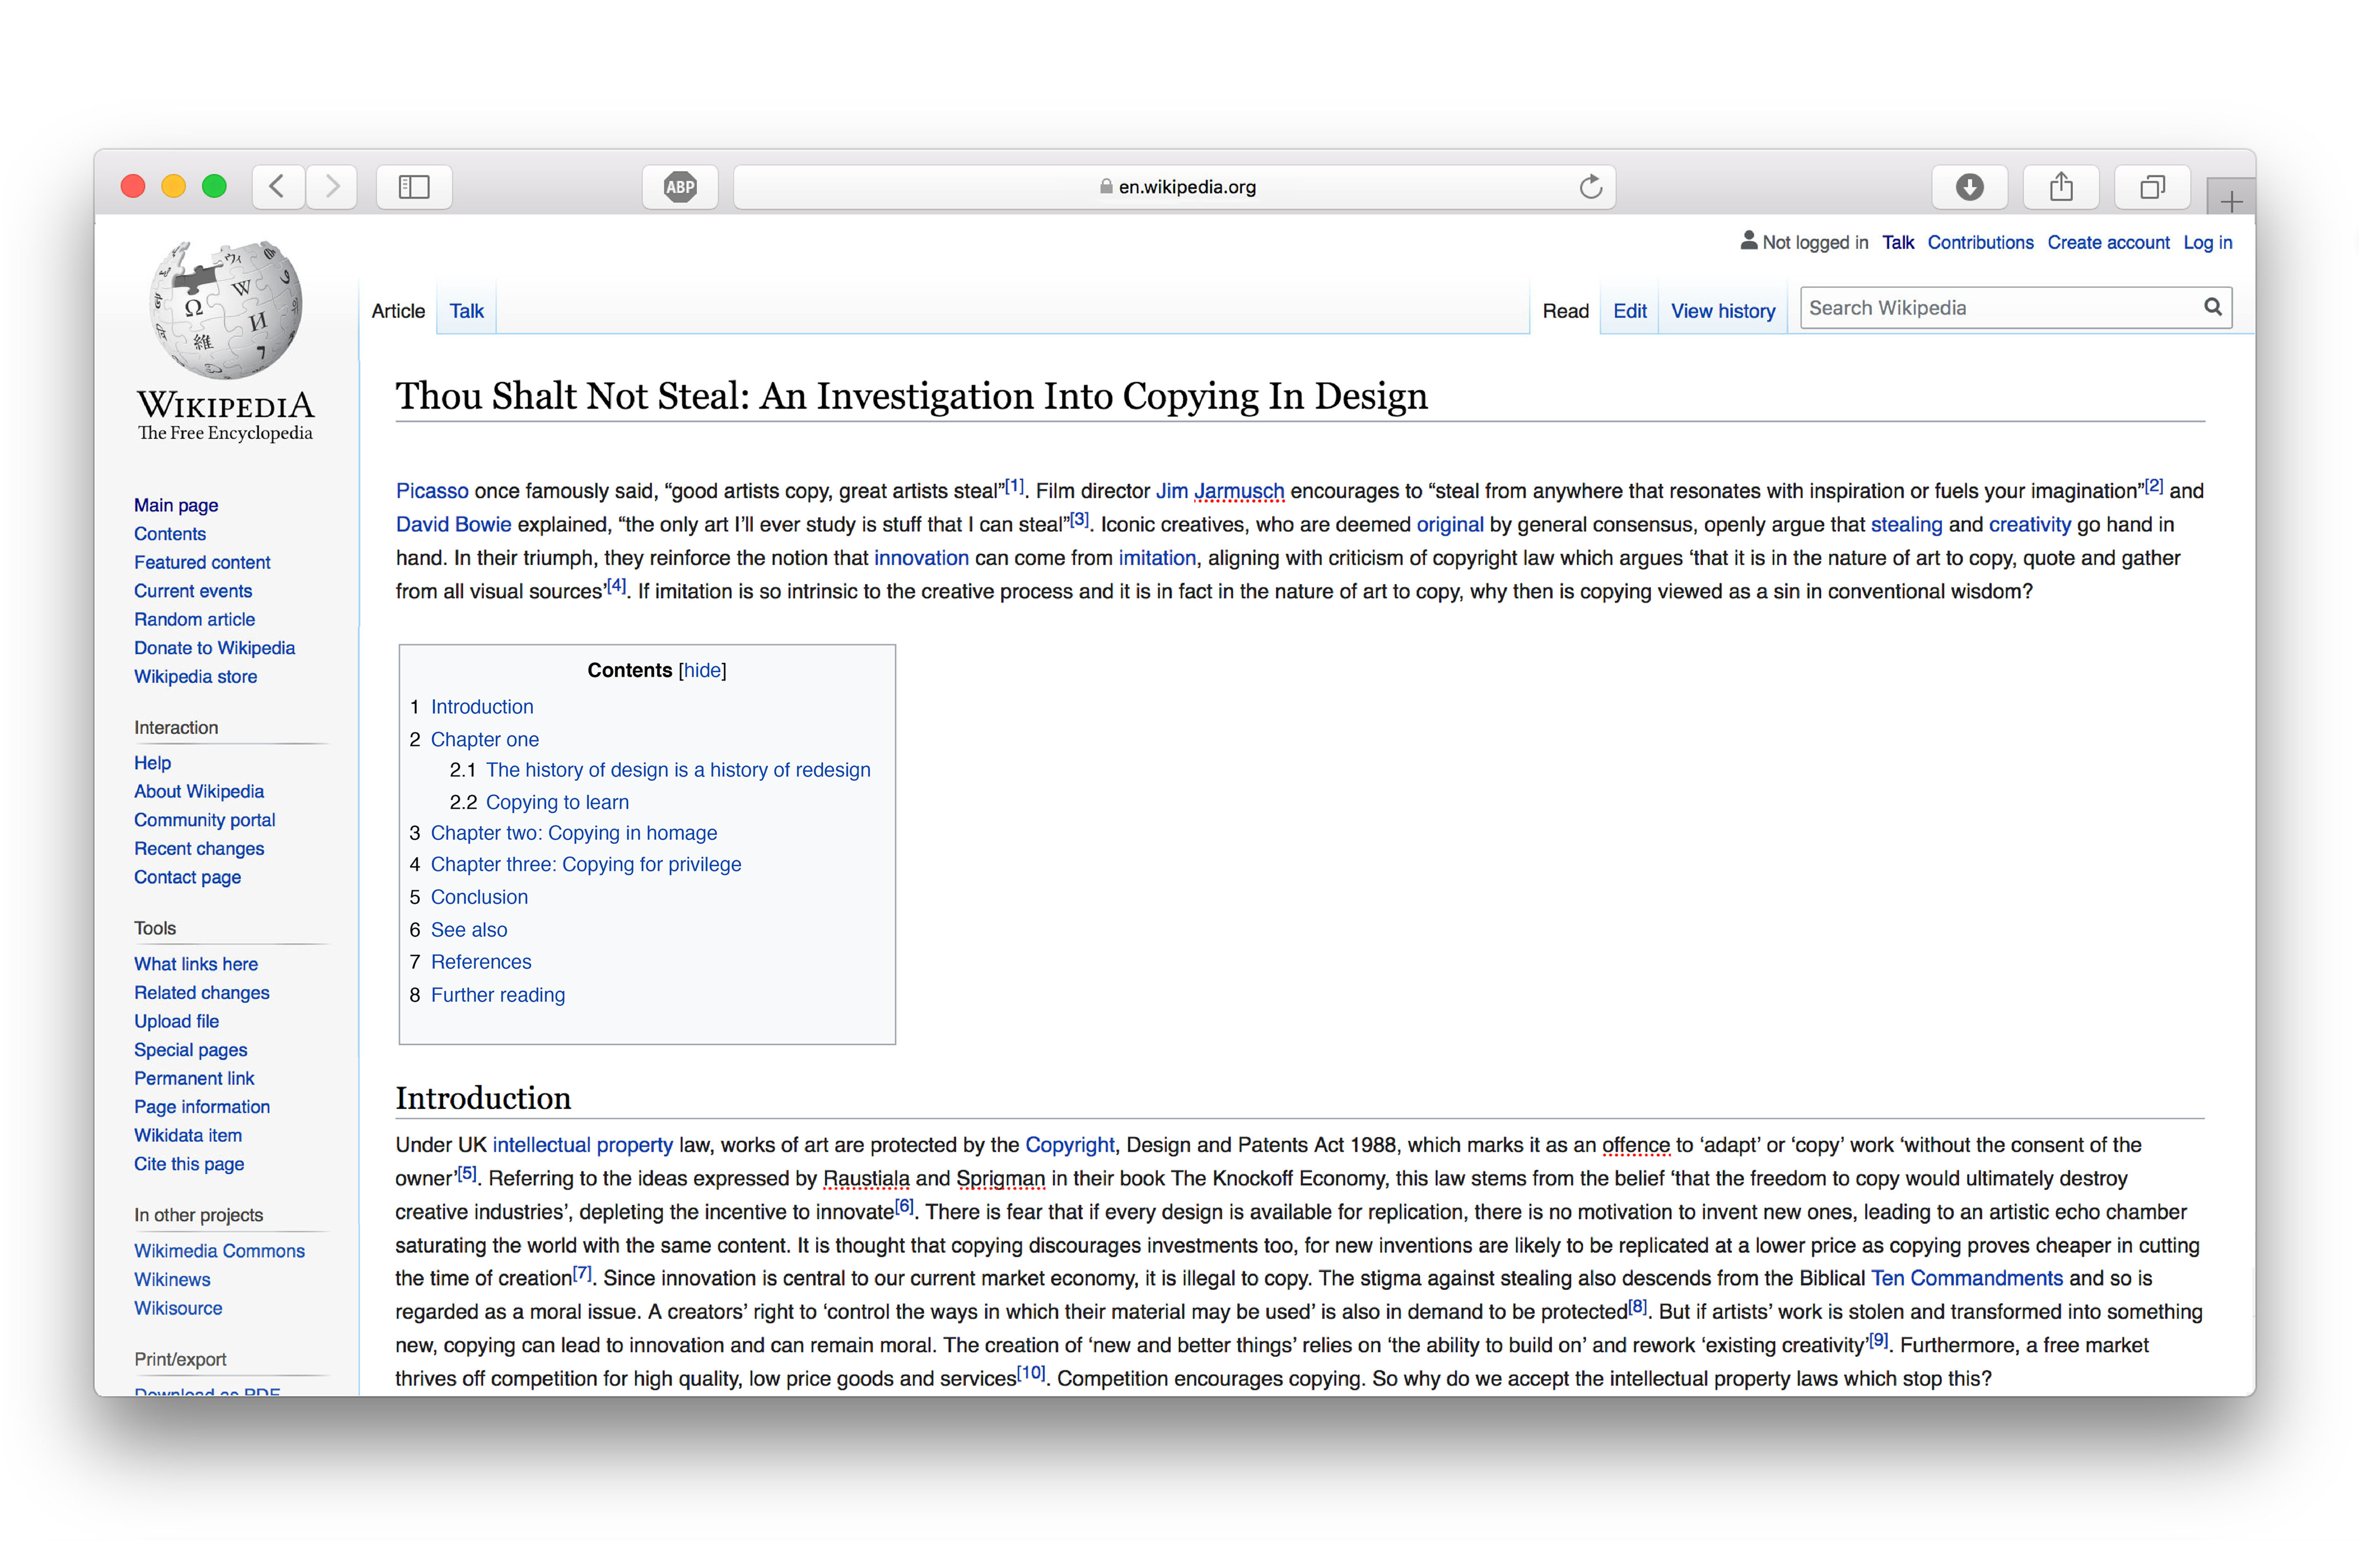Click Upload file link
Screen dimensions: 2359x1568
point(176,1021)
